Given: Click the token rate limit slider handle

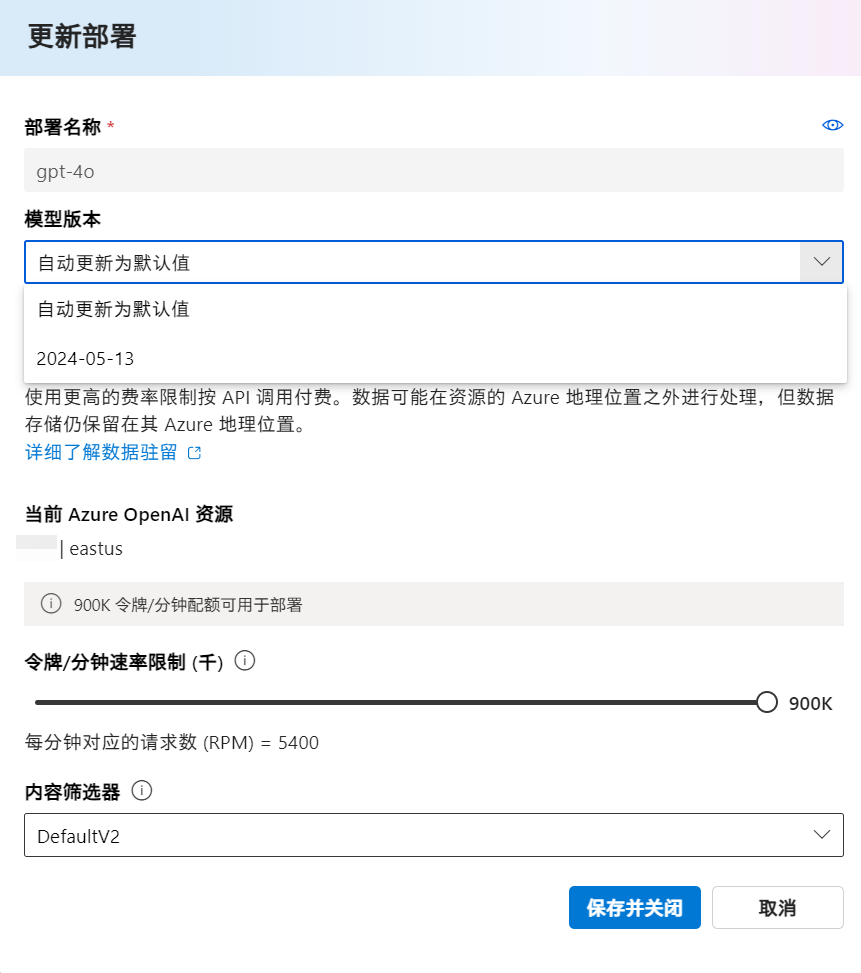Looking at the screenshot, I should tap(767, 702).
